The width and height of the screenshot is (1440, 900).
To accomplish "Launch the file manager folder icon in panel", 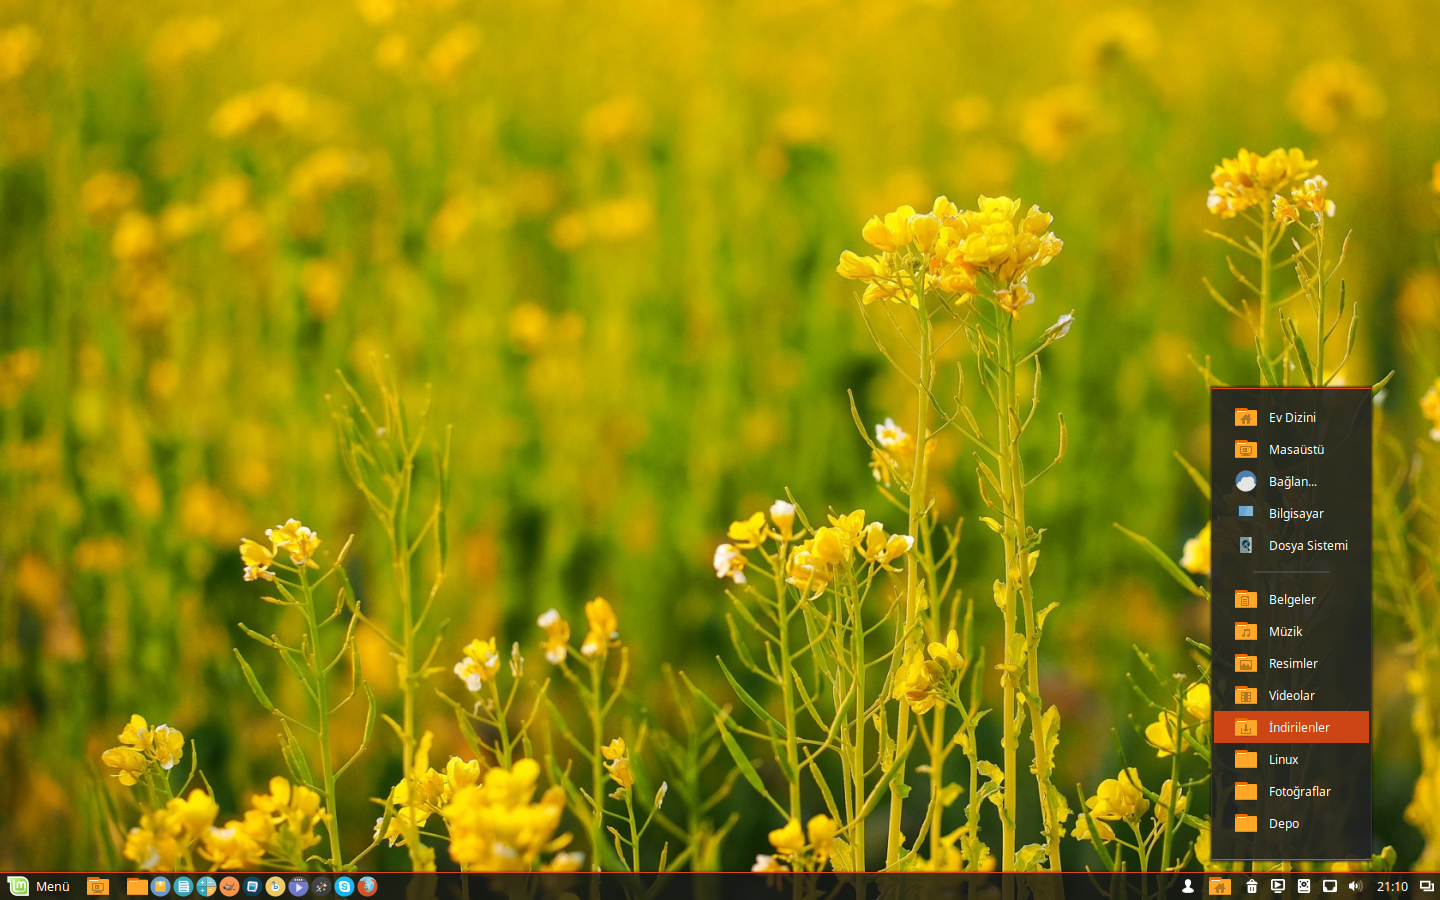I will (137, 886).
